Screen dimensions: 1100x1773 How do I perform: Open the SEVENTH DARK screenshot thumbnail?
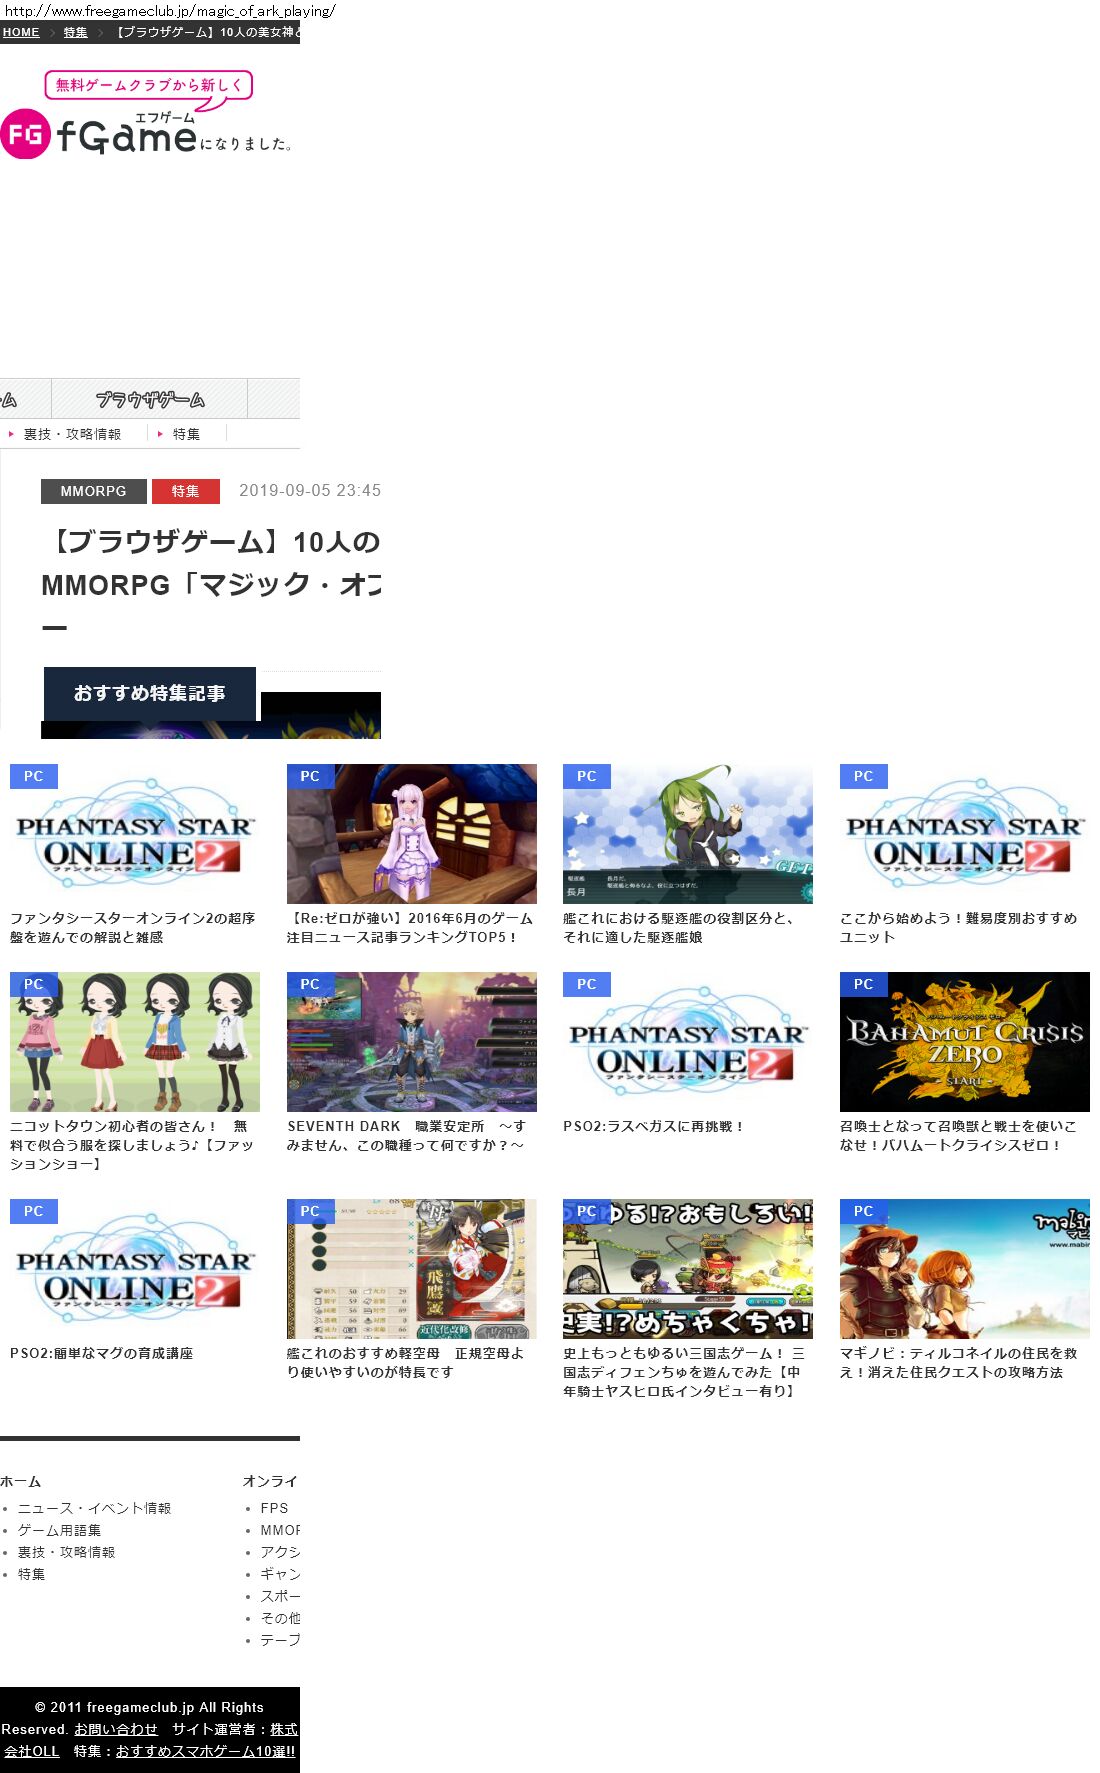coord(412,1042)
